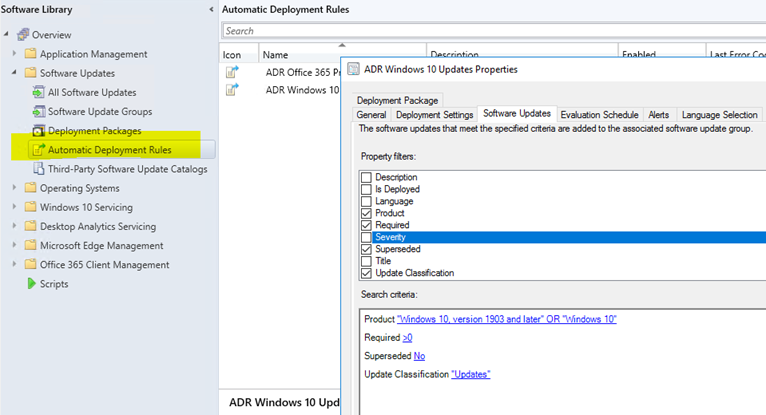Select Scripts in the tree
The width and height of the screenshot is (766, 415).
coord(54,284)
